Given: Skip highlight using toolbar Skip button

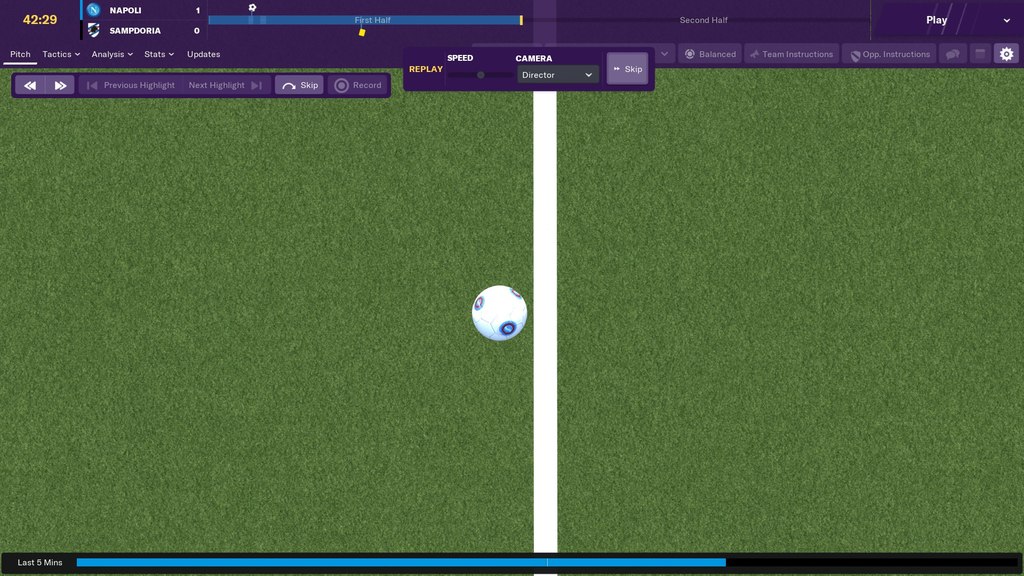Looking at the screenshot, I should click(299, 85).
